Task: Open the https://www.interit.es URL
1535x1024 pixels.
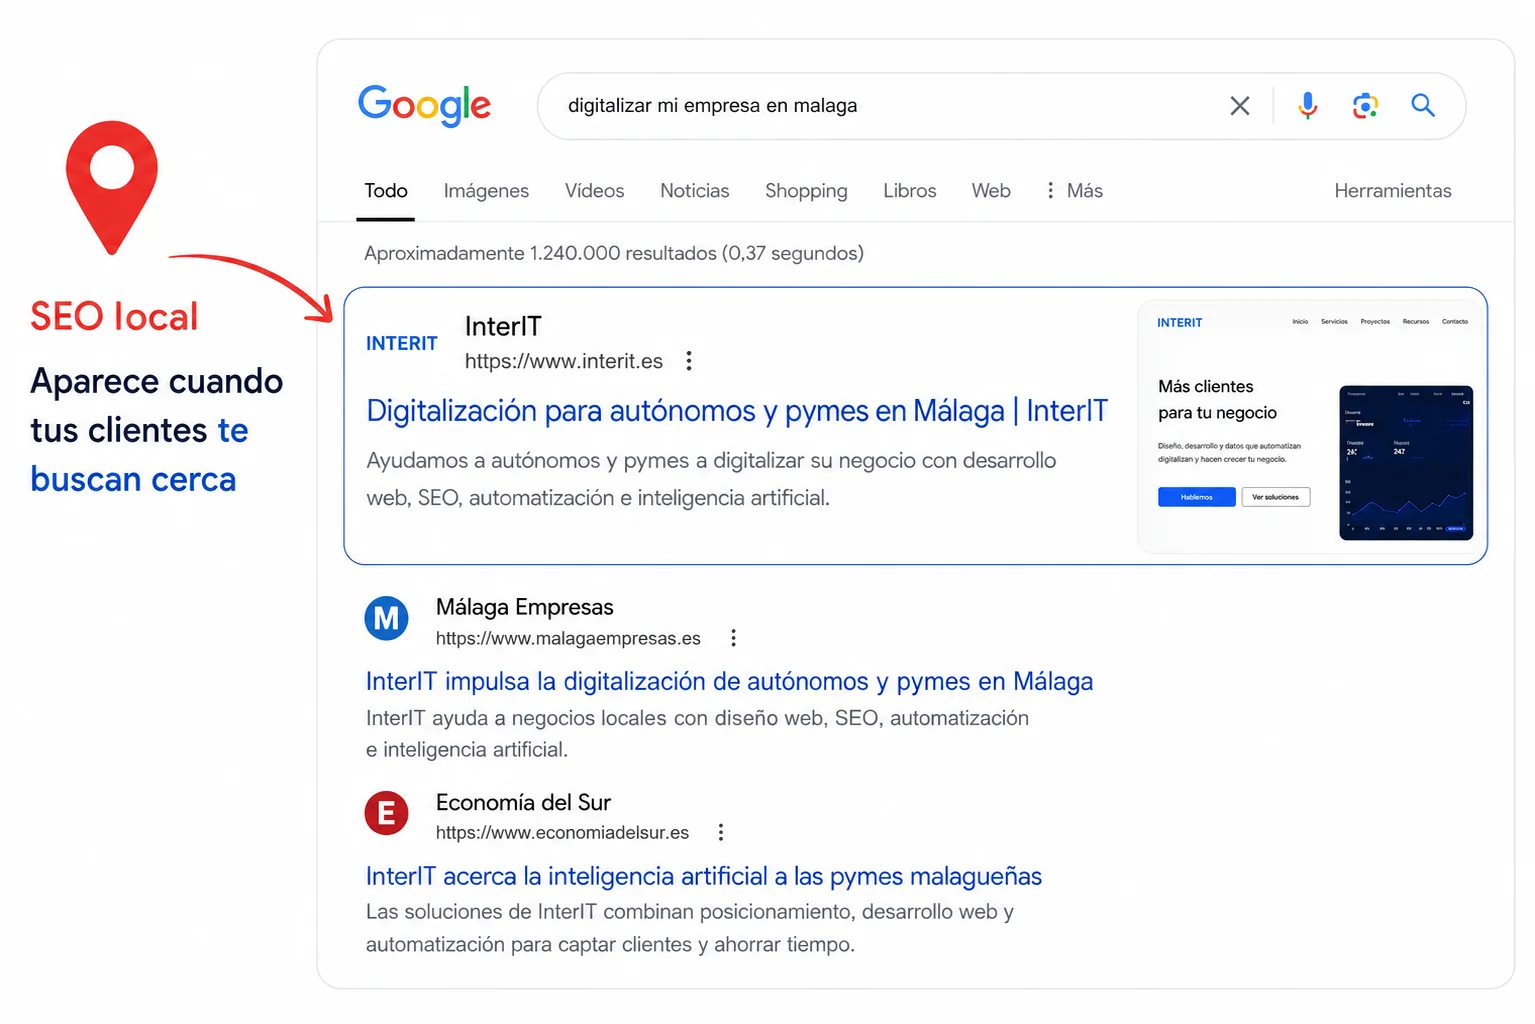Action: point(564,361)
